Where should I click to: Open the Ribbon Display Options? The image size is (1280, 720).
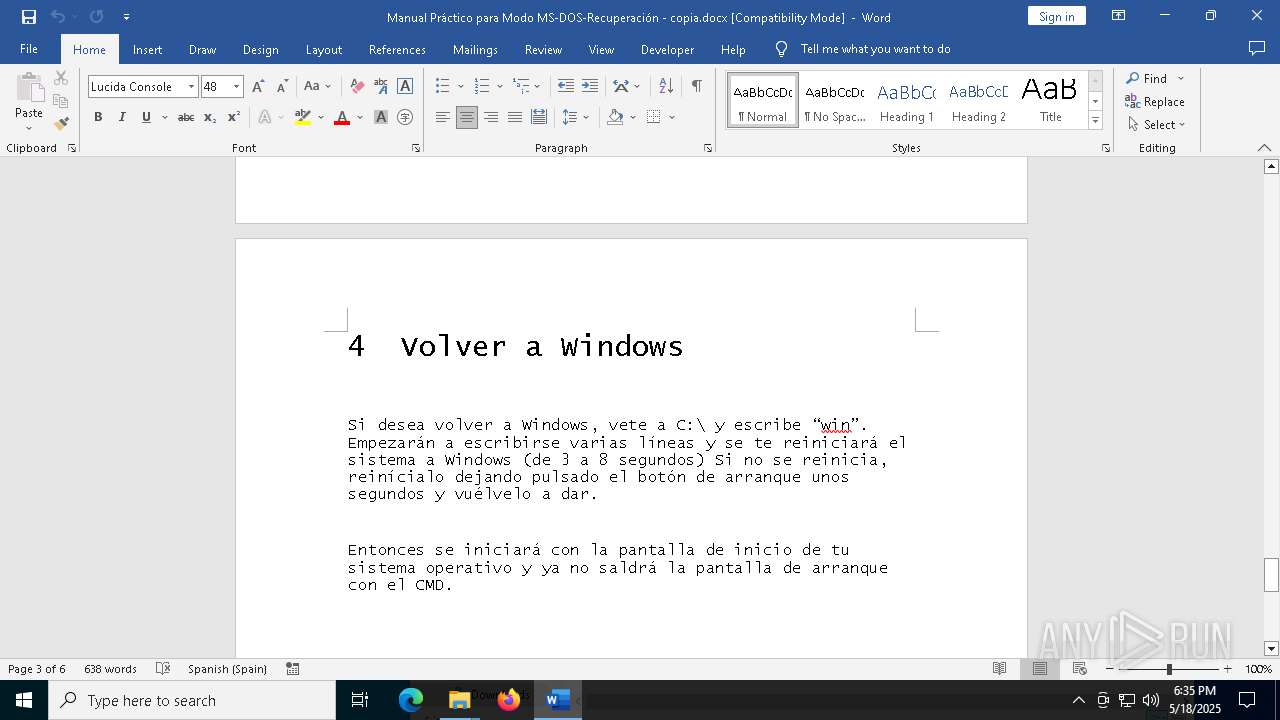pos(1119,16)
